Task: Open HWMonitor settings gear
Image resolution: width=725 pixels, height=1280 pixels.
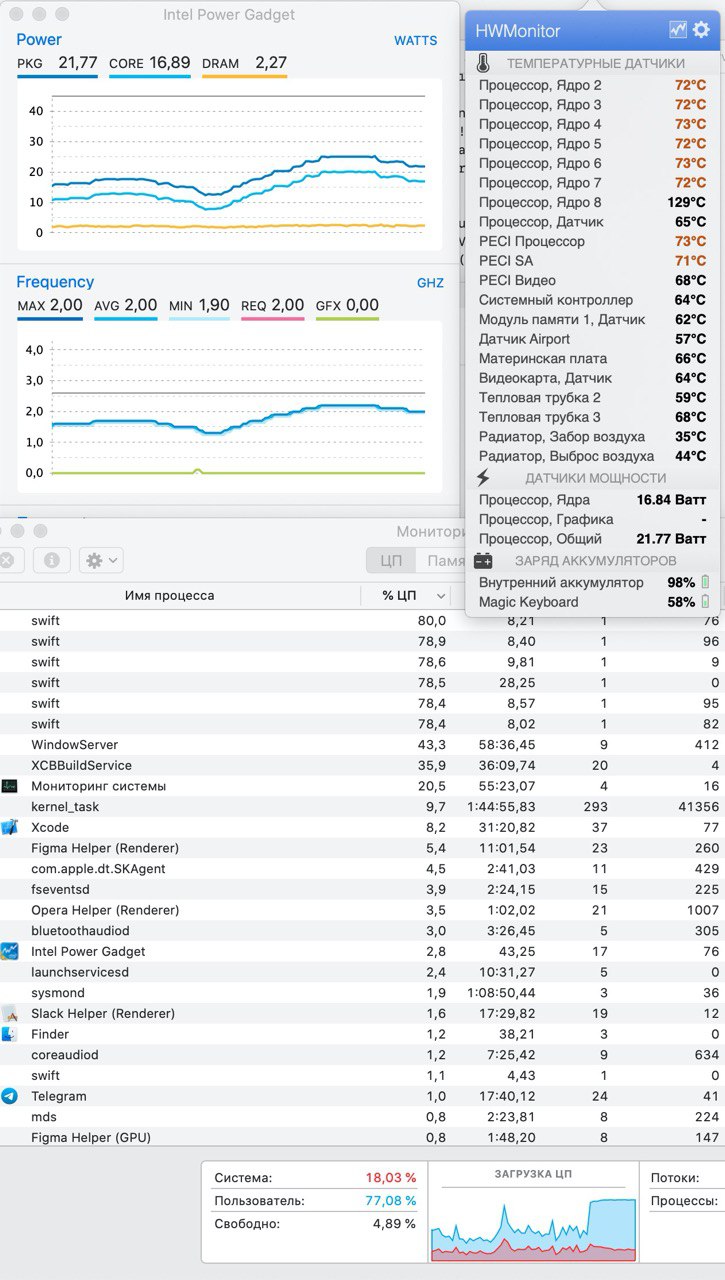Action: coord(701,30)
